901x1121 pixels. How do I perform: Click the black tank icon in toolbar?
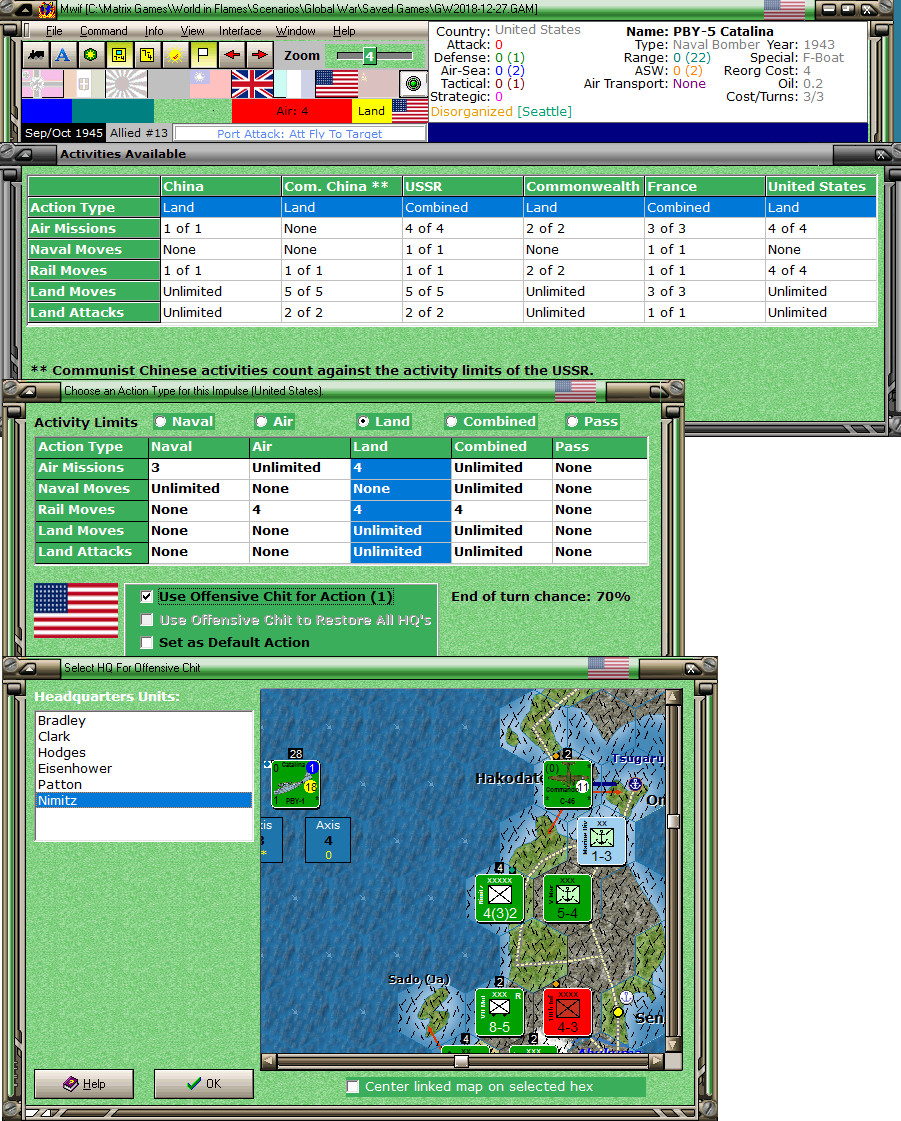[36, 55]
